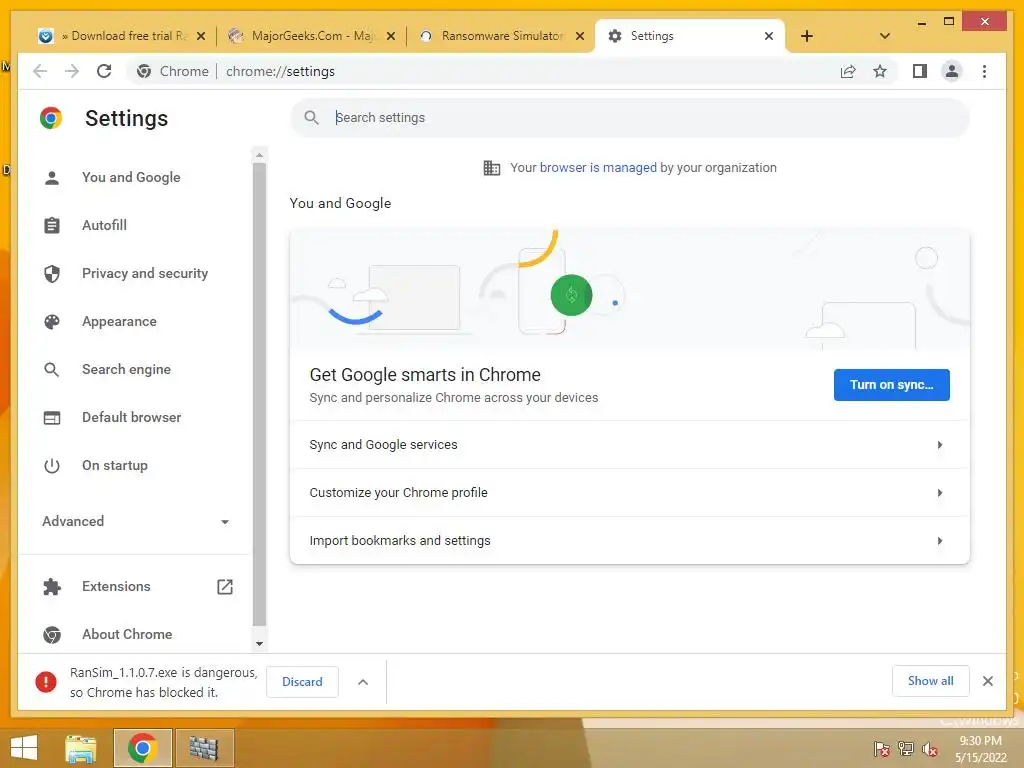The image size is (1024, 768).
Task: Open the new tab plus button
Action: pyautogui.click(x=807, y=36)
